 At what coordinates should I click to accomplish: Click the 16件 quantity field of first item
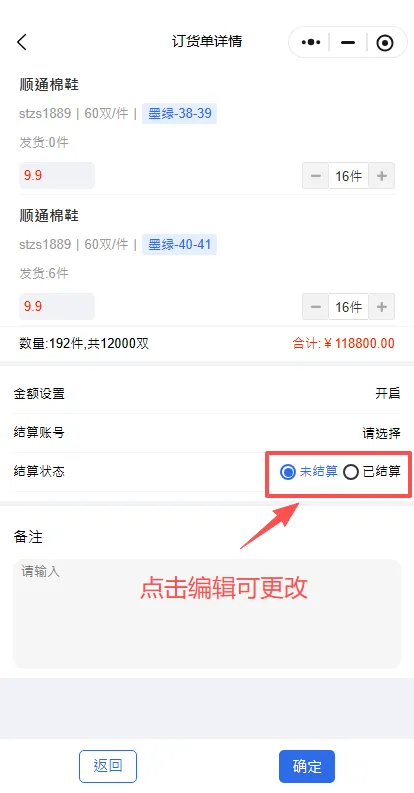(x=349, y=175)
